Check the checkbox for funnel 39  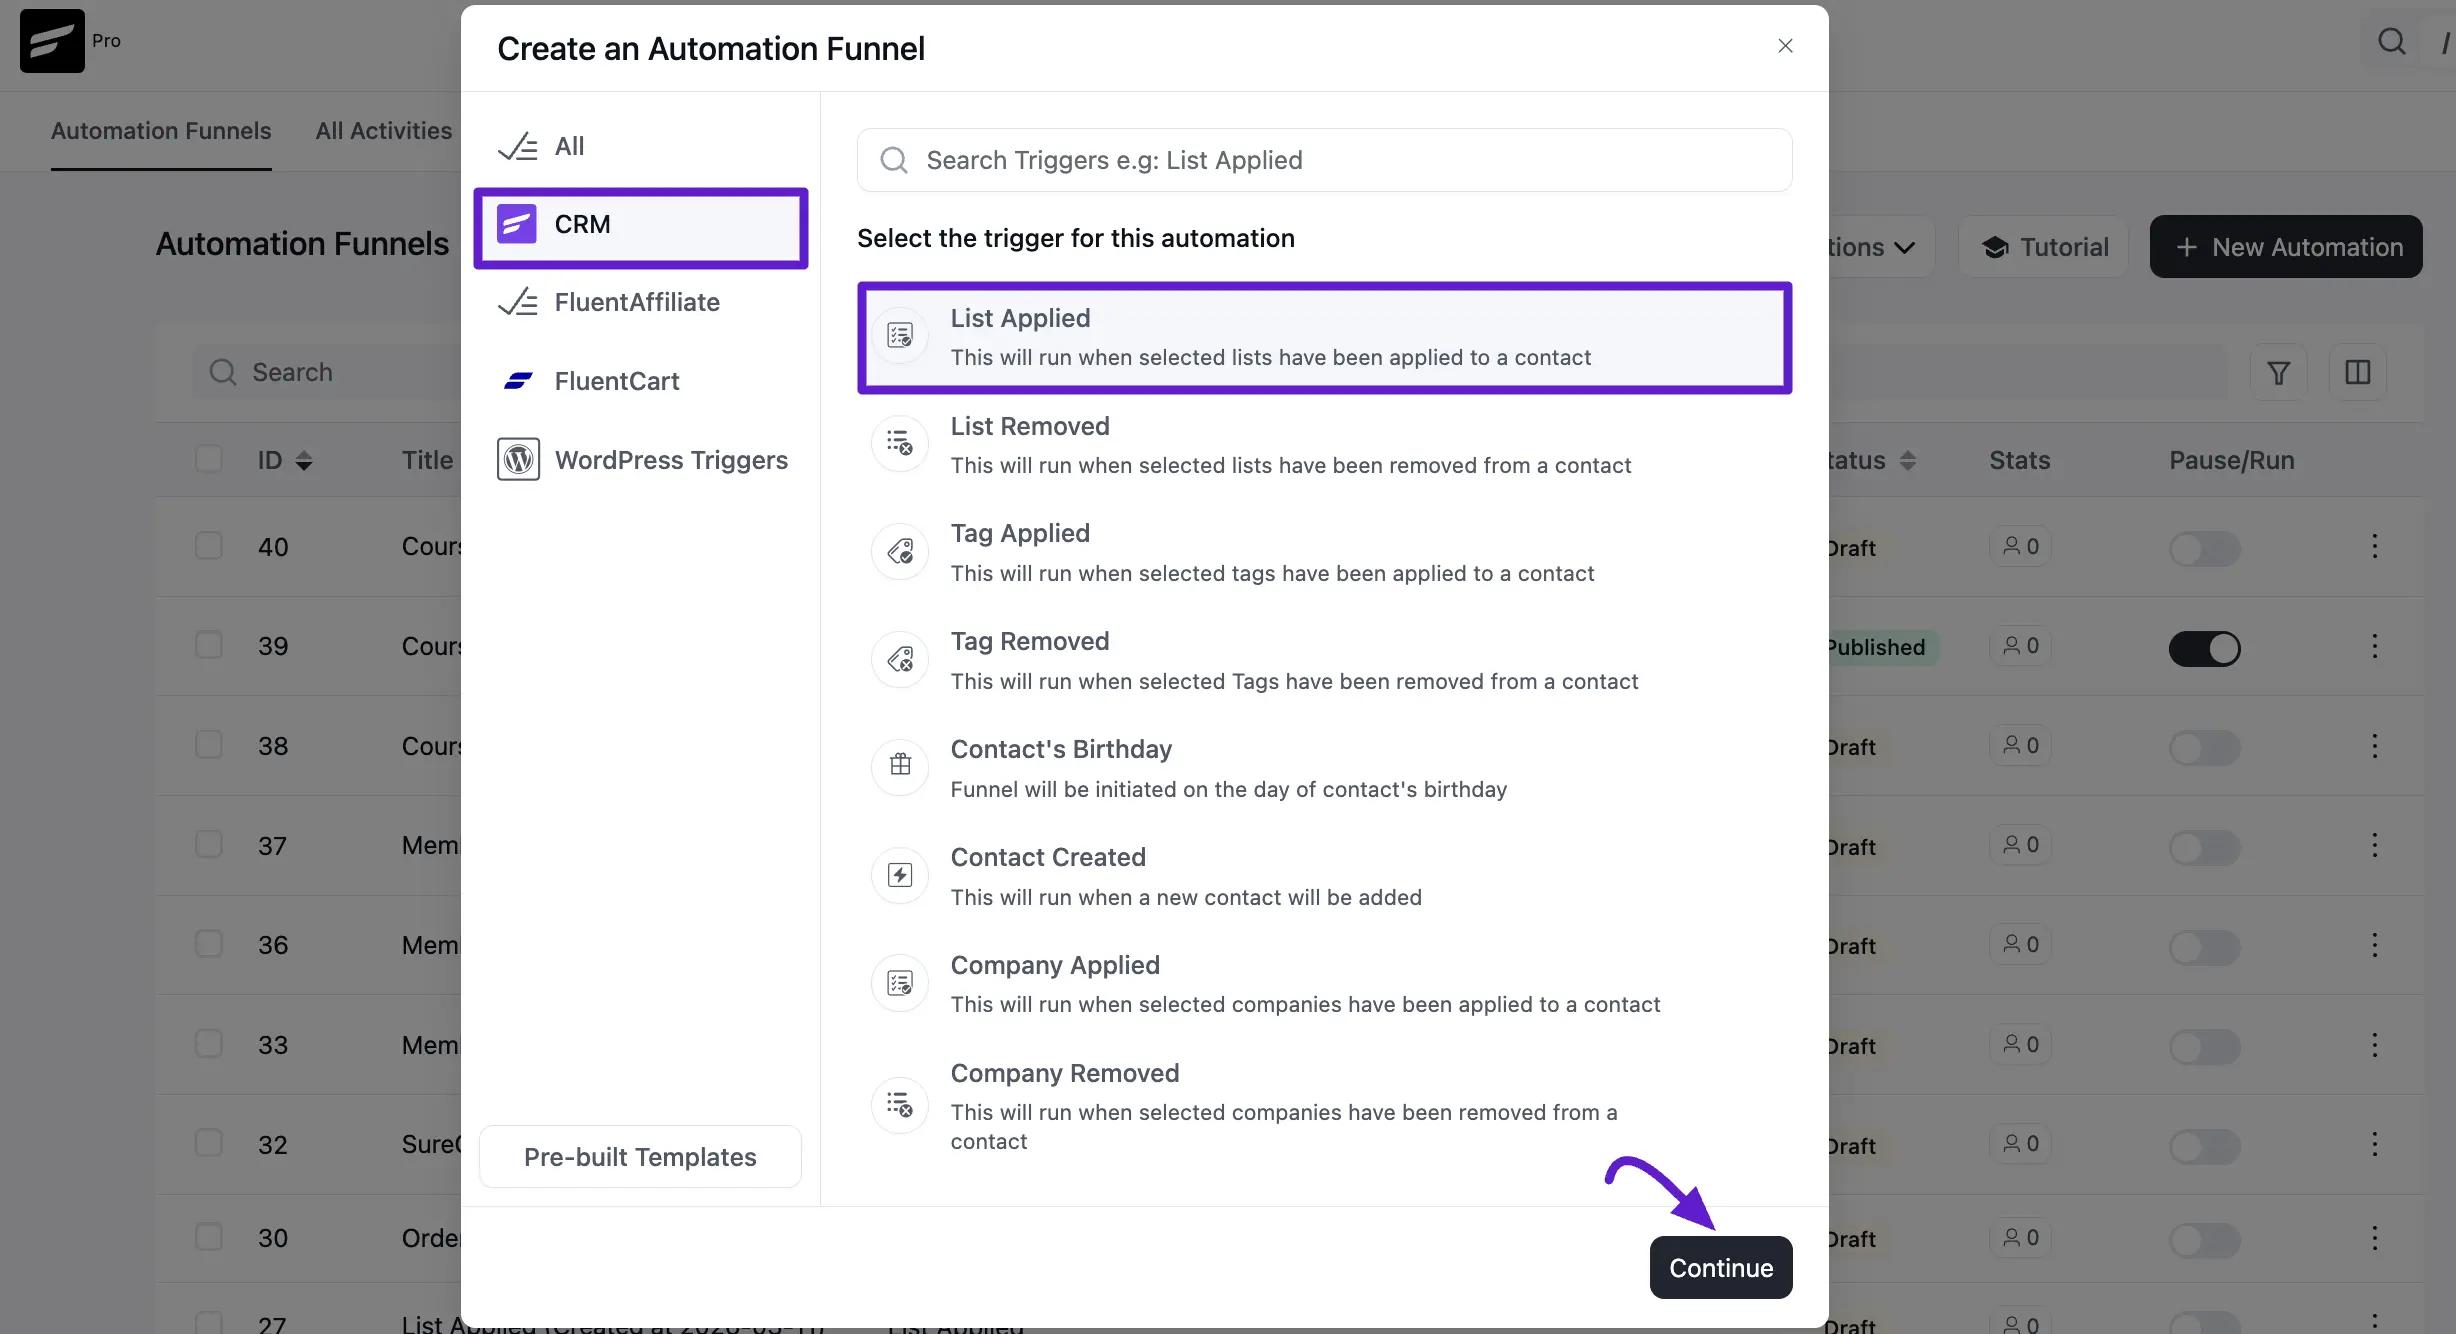click(209, 645)
